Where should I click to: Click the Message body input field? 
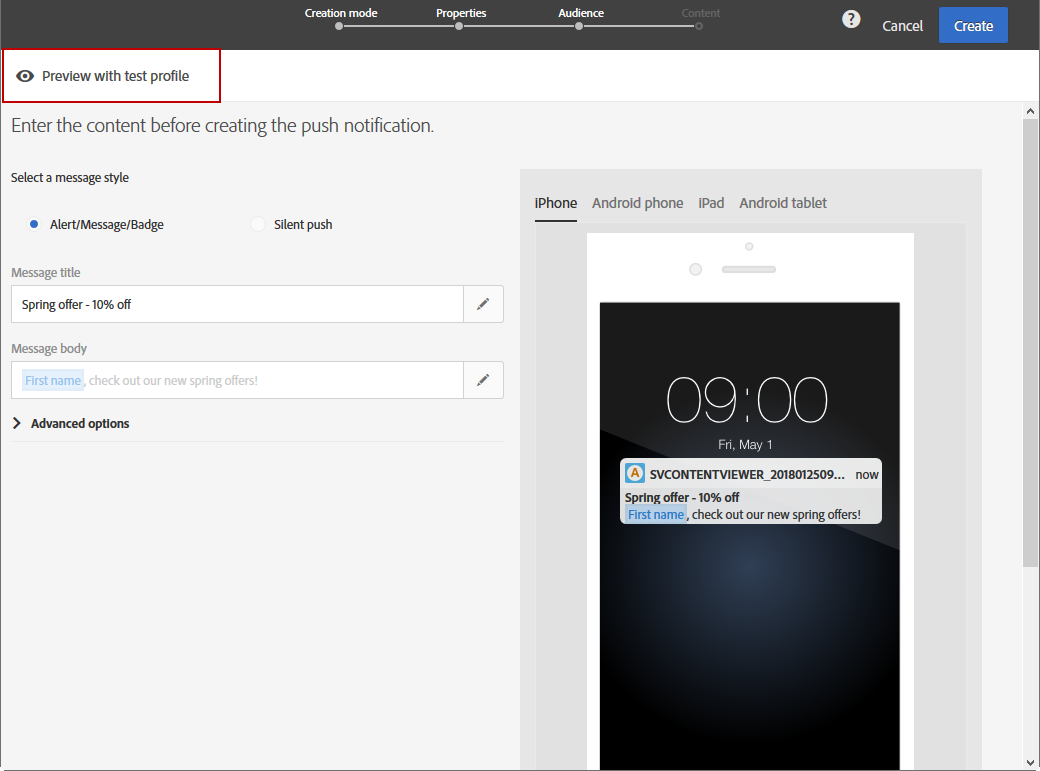coord(237,380)
